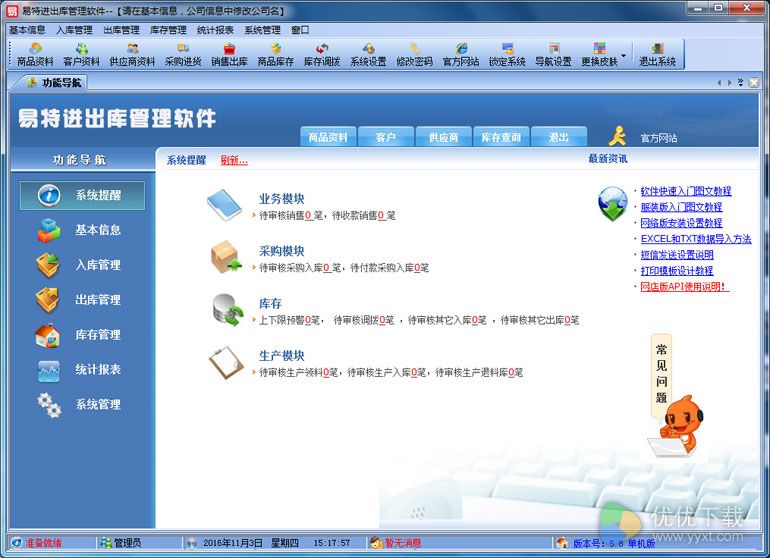Click the 库存查询 banner tab
770x558 pixels.
click(501, 137)
